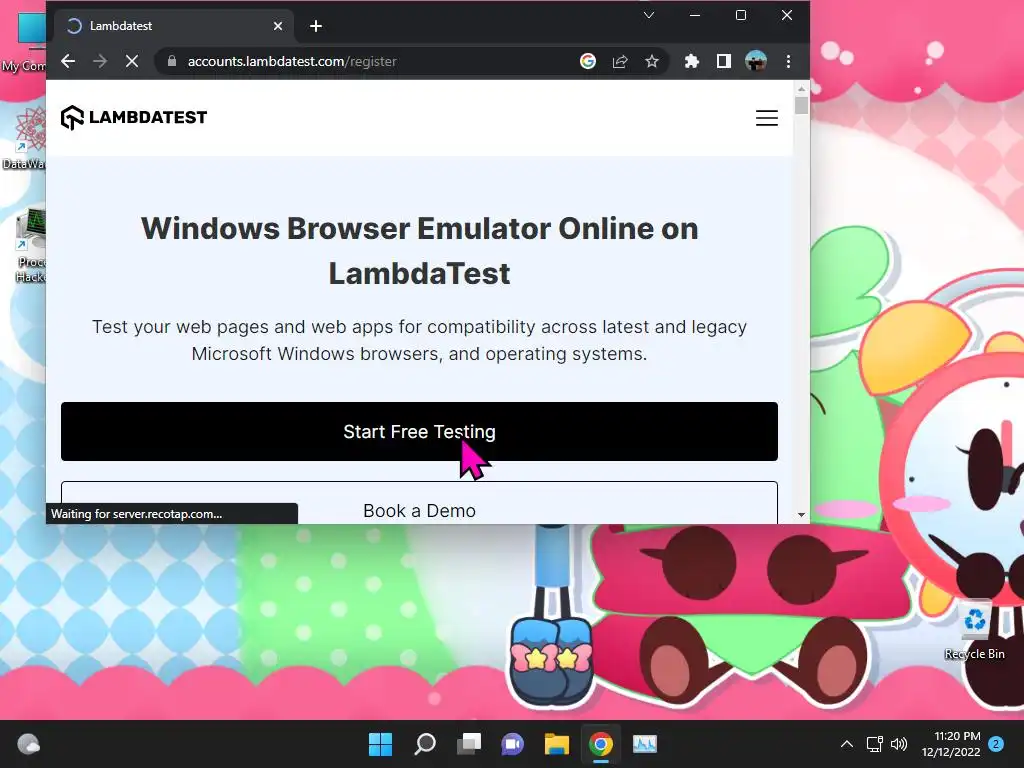
Task: Open the Windows Start menu
Action: pyautogui.click(x=381, y=744)
